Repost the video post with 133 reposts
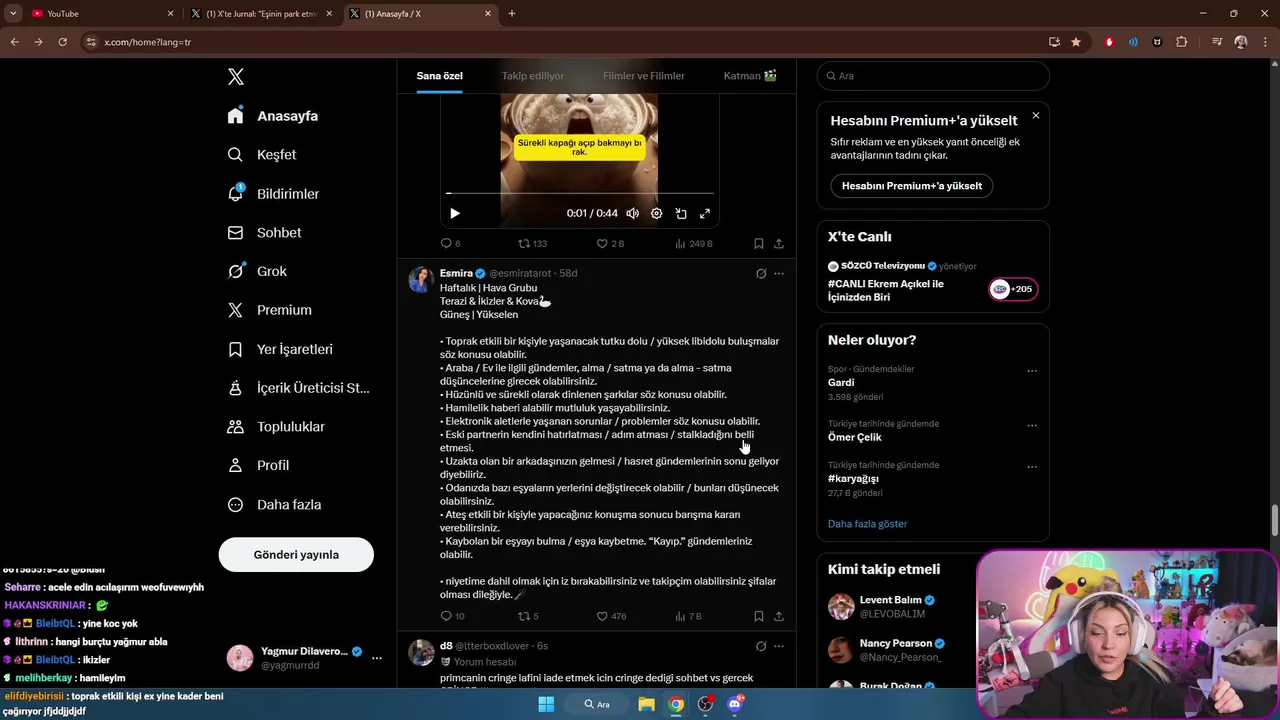The image size is (1280, 720). click(x=532, y=244)
